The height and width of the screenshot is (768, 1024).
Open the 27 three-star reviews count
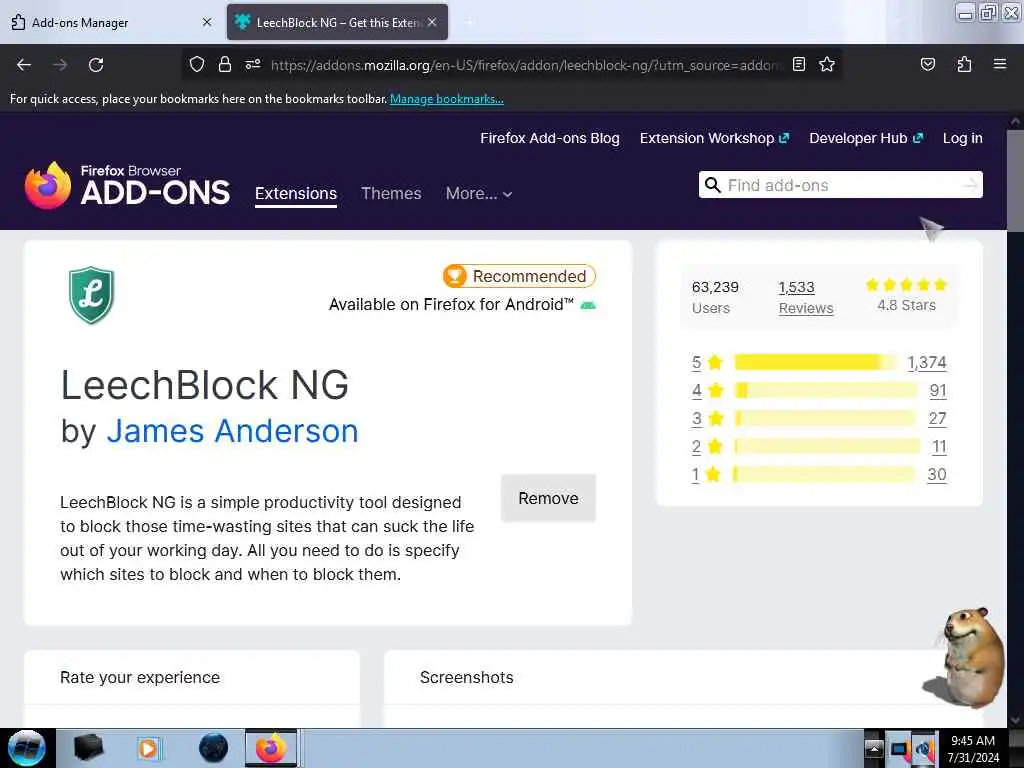[937, 419]
